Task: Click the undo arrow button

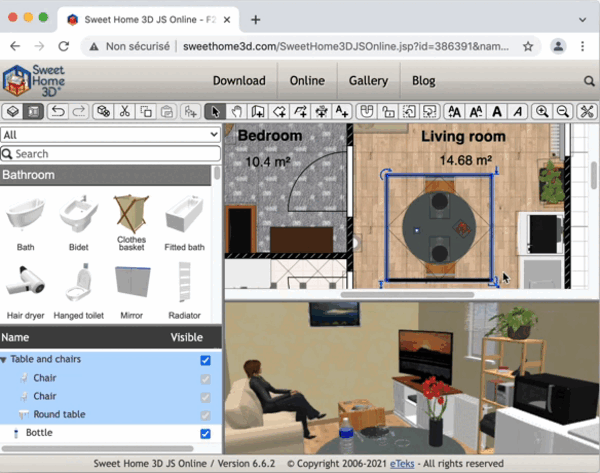Action: [x=57, y=112]
